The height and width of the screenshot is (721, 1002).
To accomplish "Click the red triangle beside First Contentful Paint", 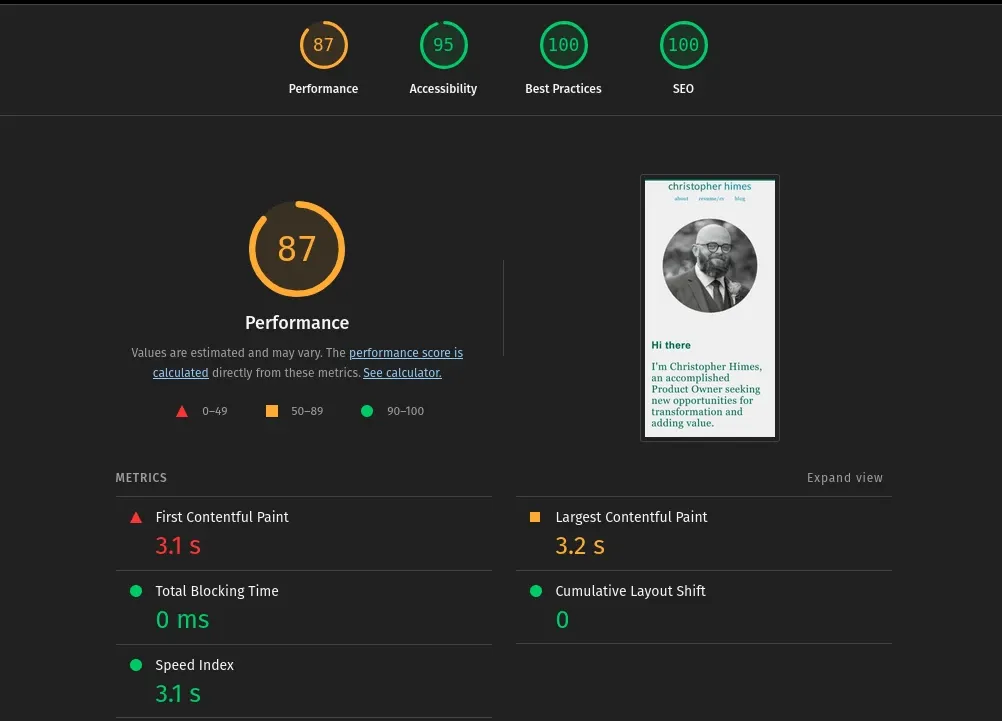I will (136, 517).
